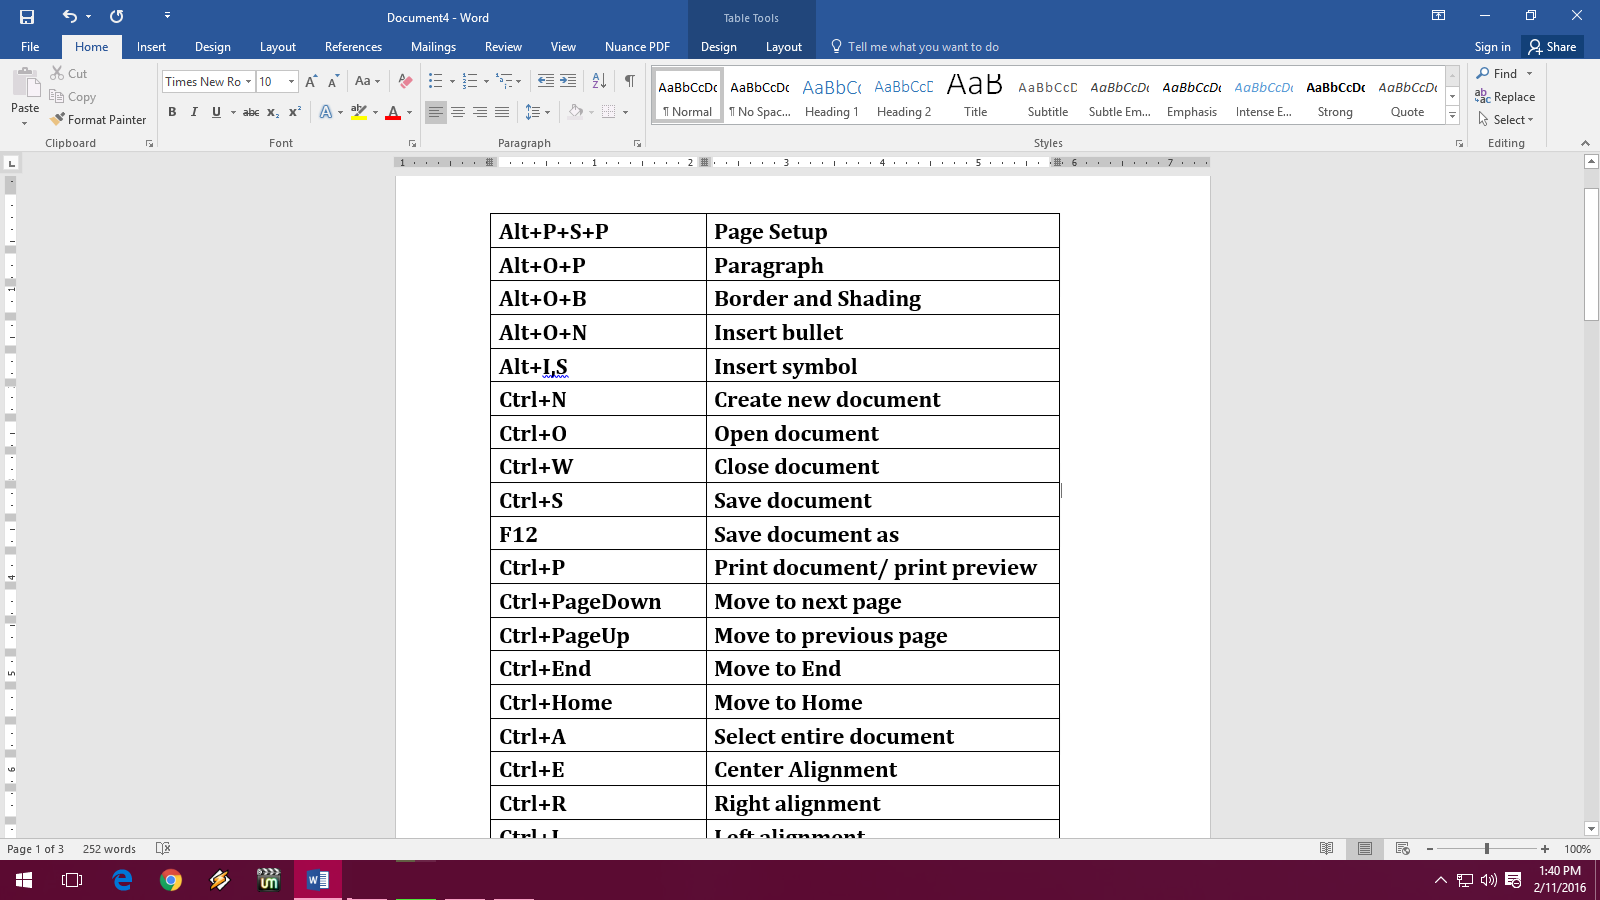Open the Line Spacing dropdown
The height and width of the screenshot is (900, 1600).
pyautogui.click(x=536, y=113)
